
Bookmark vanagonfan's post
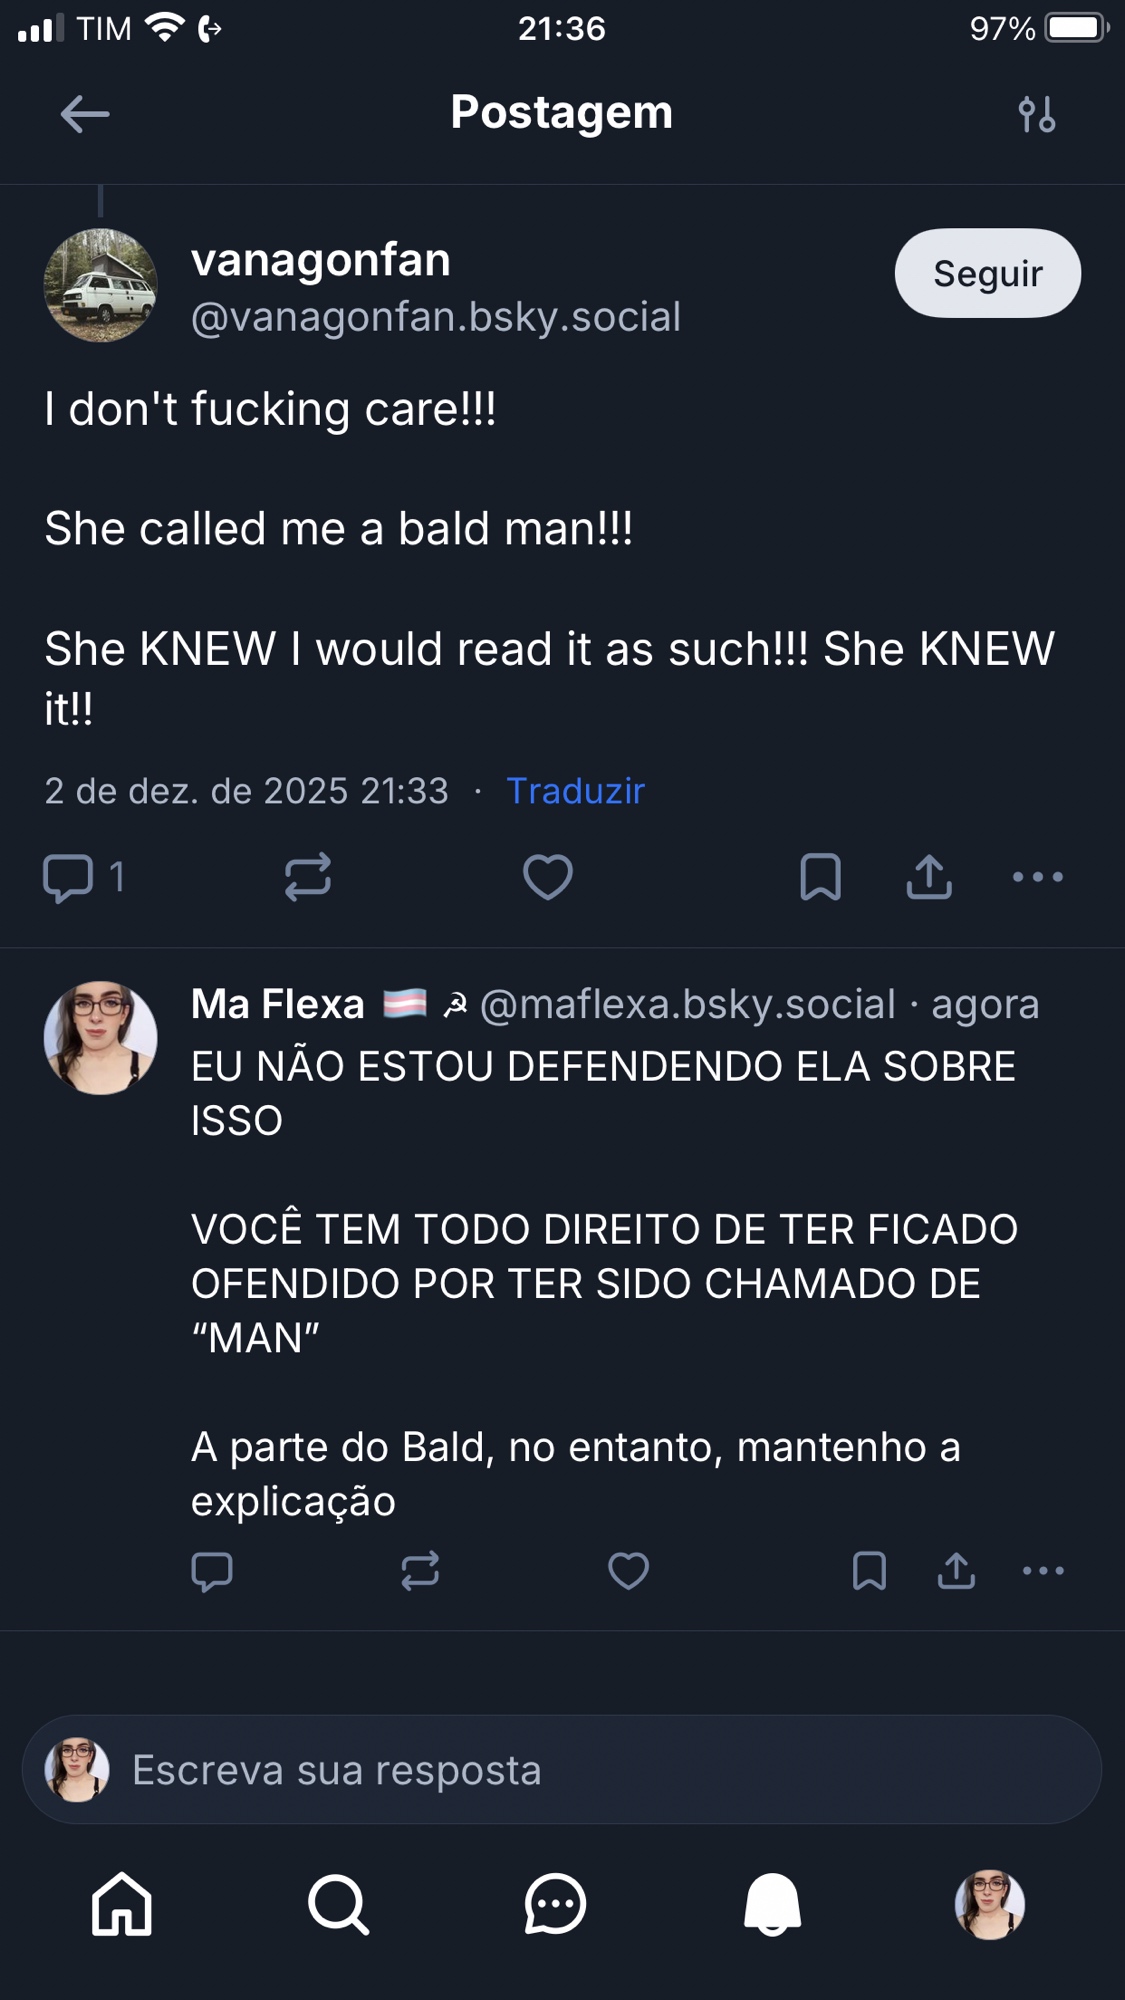coord(820,877)
